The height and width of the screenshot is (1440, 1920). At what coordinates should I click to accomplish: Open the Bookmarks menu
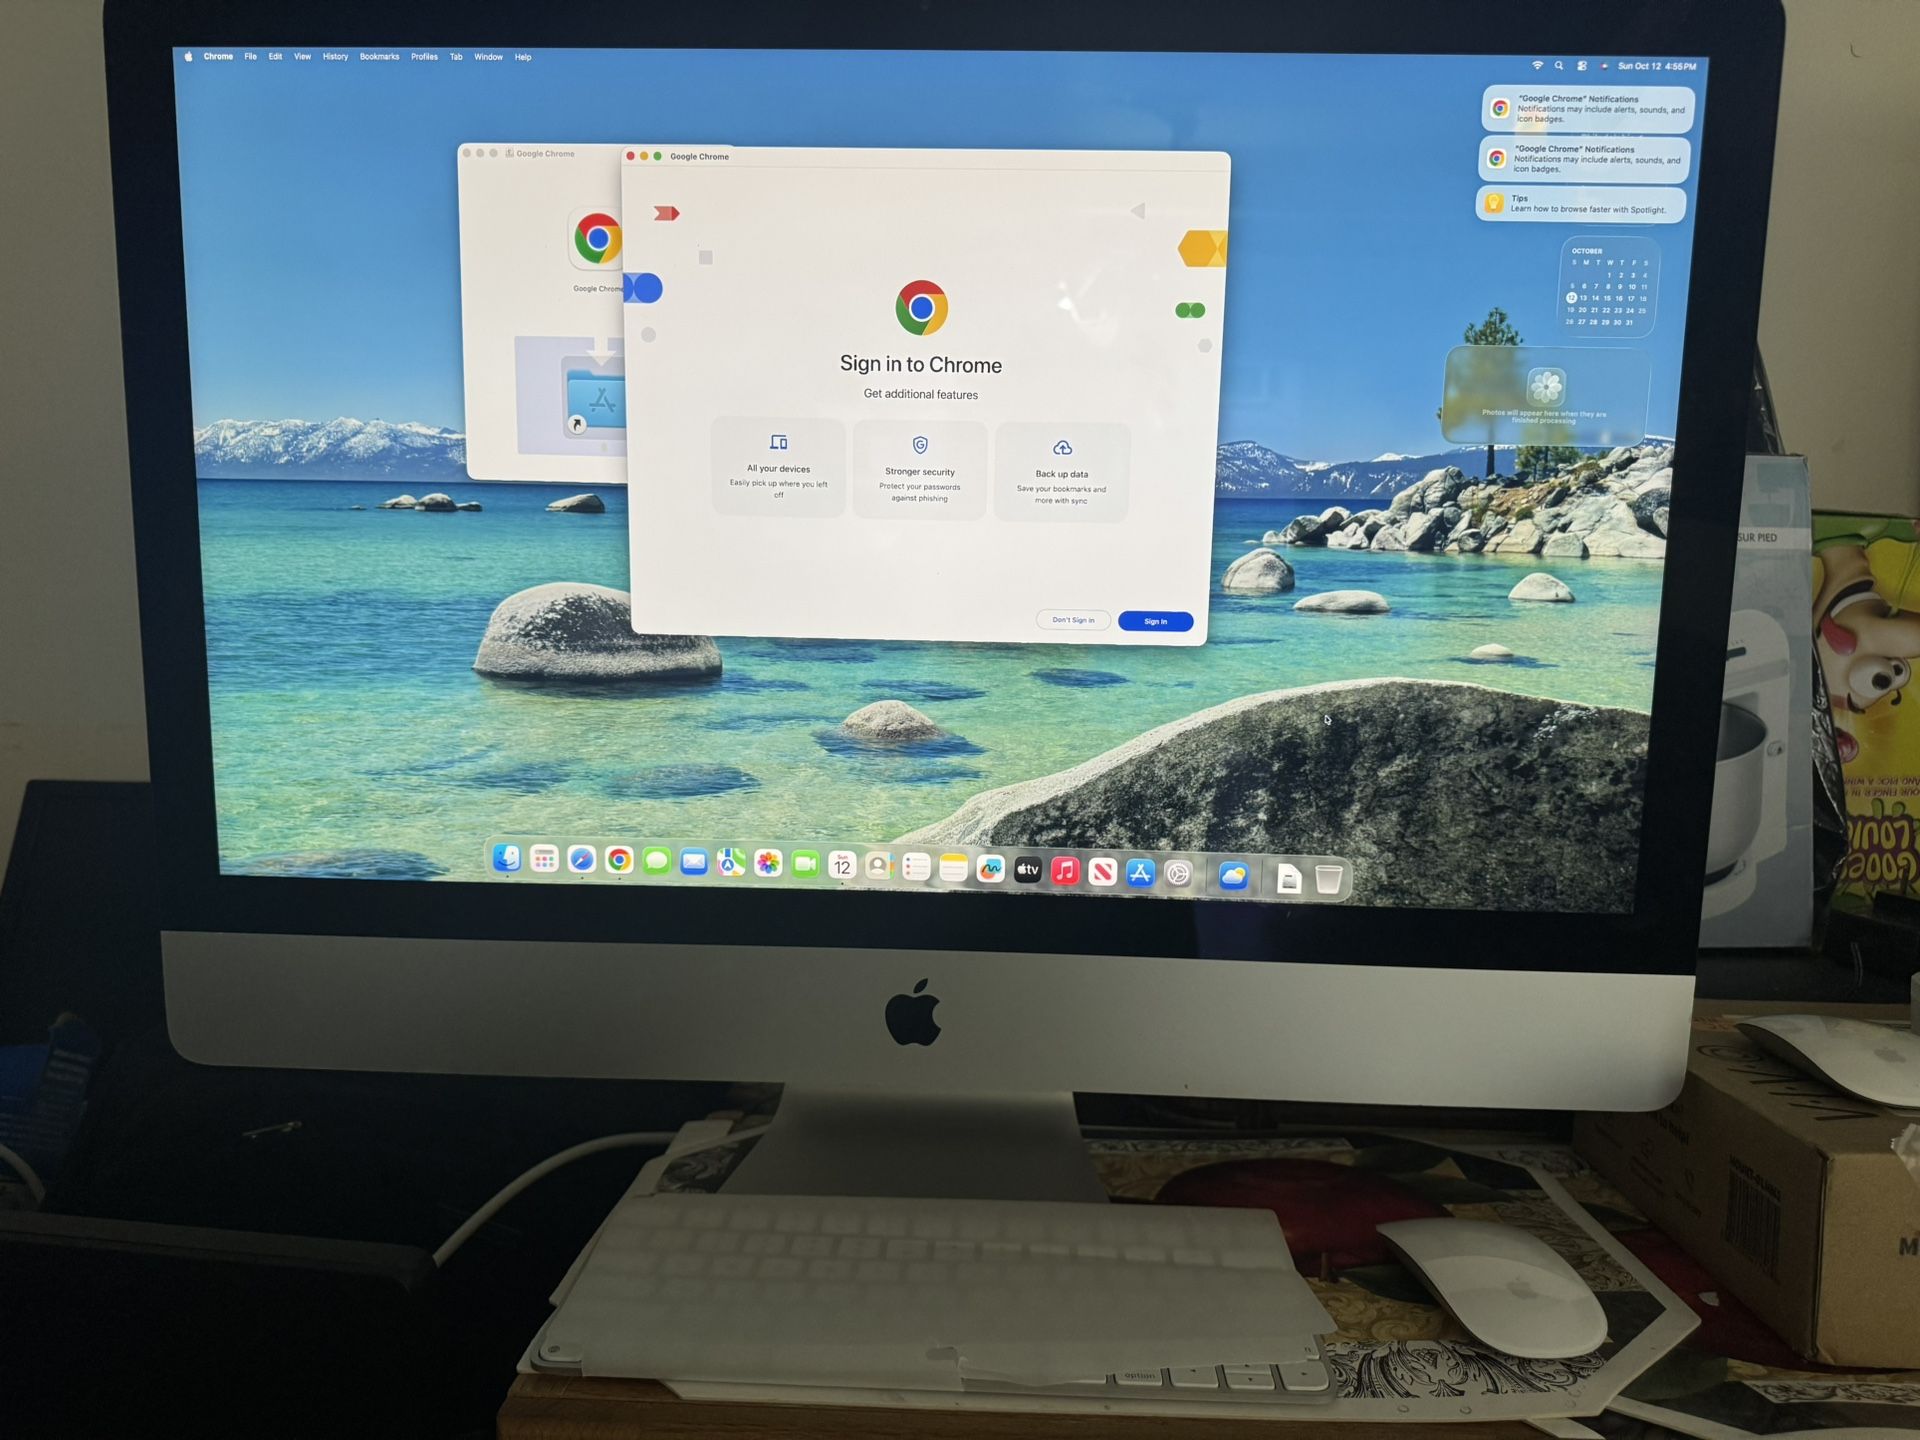tap(379, 57)
